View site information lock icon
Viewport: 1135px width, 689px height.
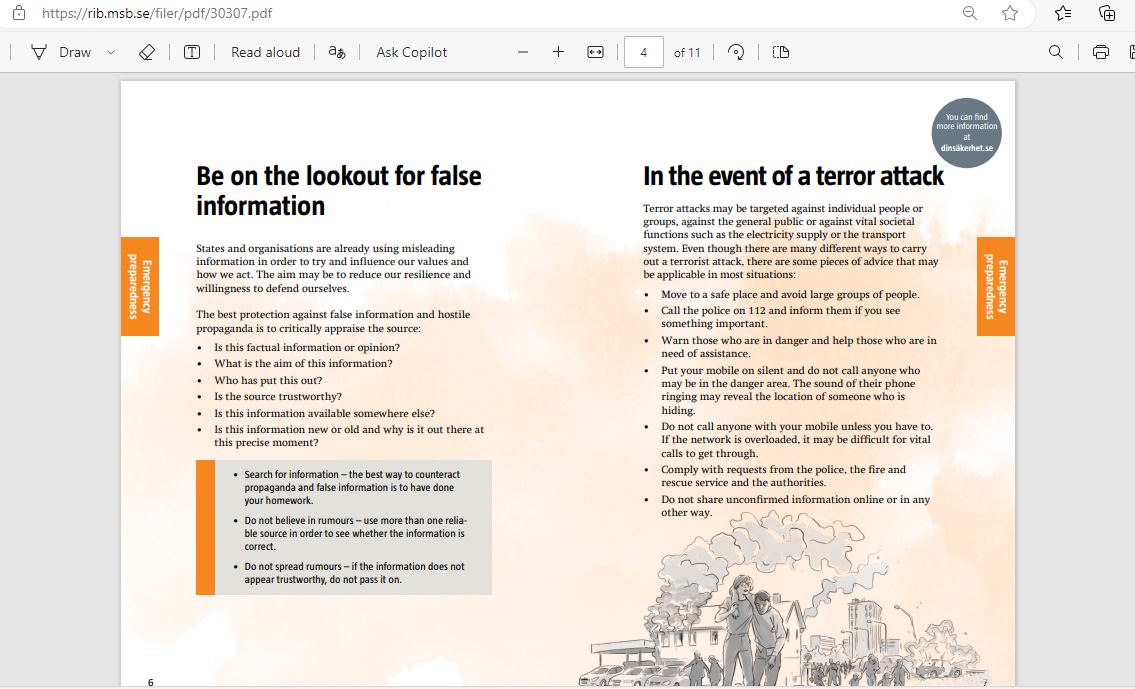(x=19, y=13)
